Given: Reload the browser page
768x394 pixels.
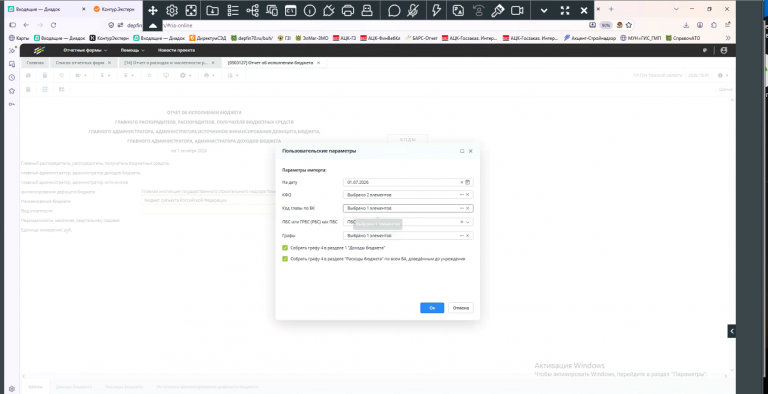Looking at the screenshot, I should pyautogui.click(x=53, y=25).
